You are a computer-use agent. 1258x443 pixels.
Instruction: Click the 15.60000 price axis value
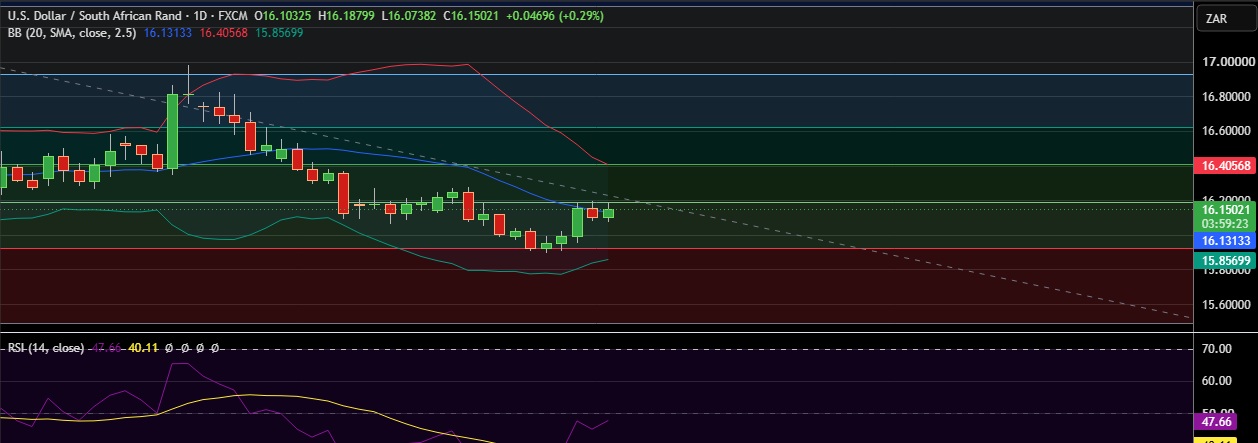(1228, 305)
